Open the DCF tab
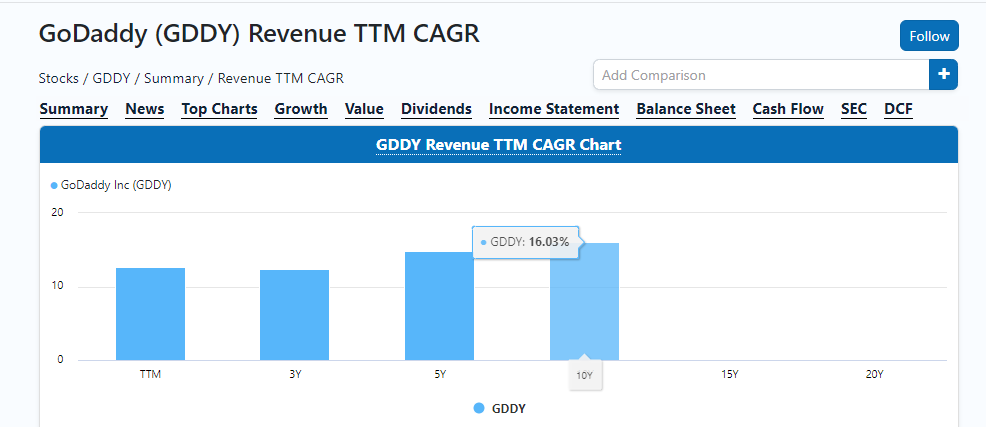The width and height of the screenshot is (986, 427). (898, 109)
